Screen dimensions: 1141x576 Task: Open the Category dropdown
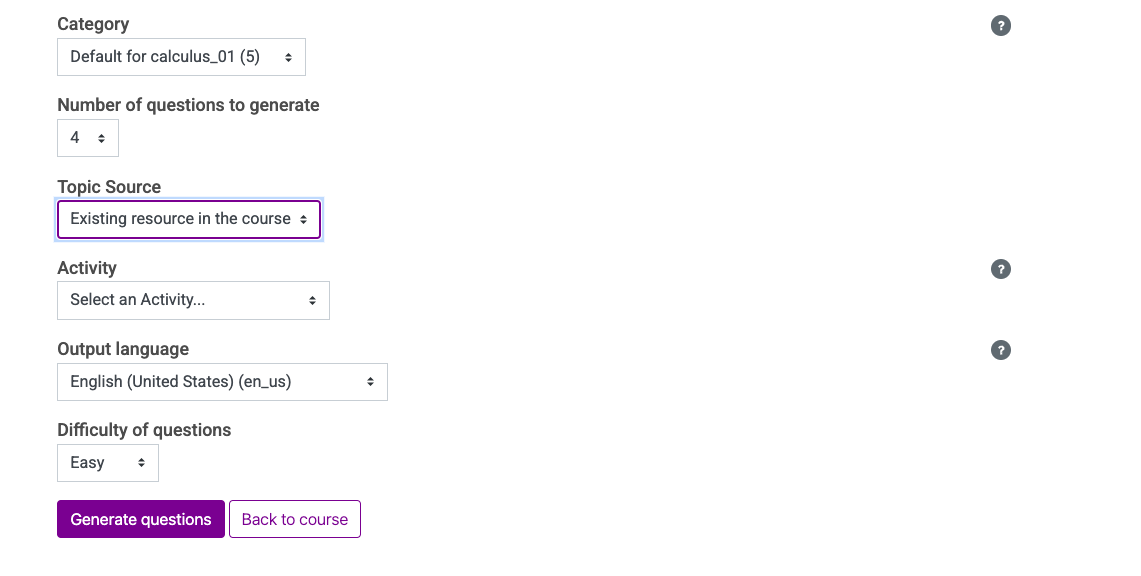click(181, 57)
